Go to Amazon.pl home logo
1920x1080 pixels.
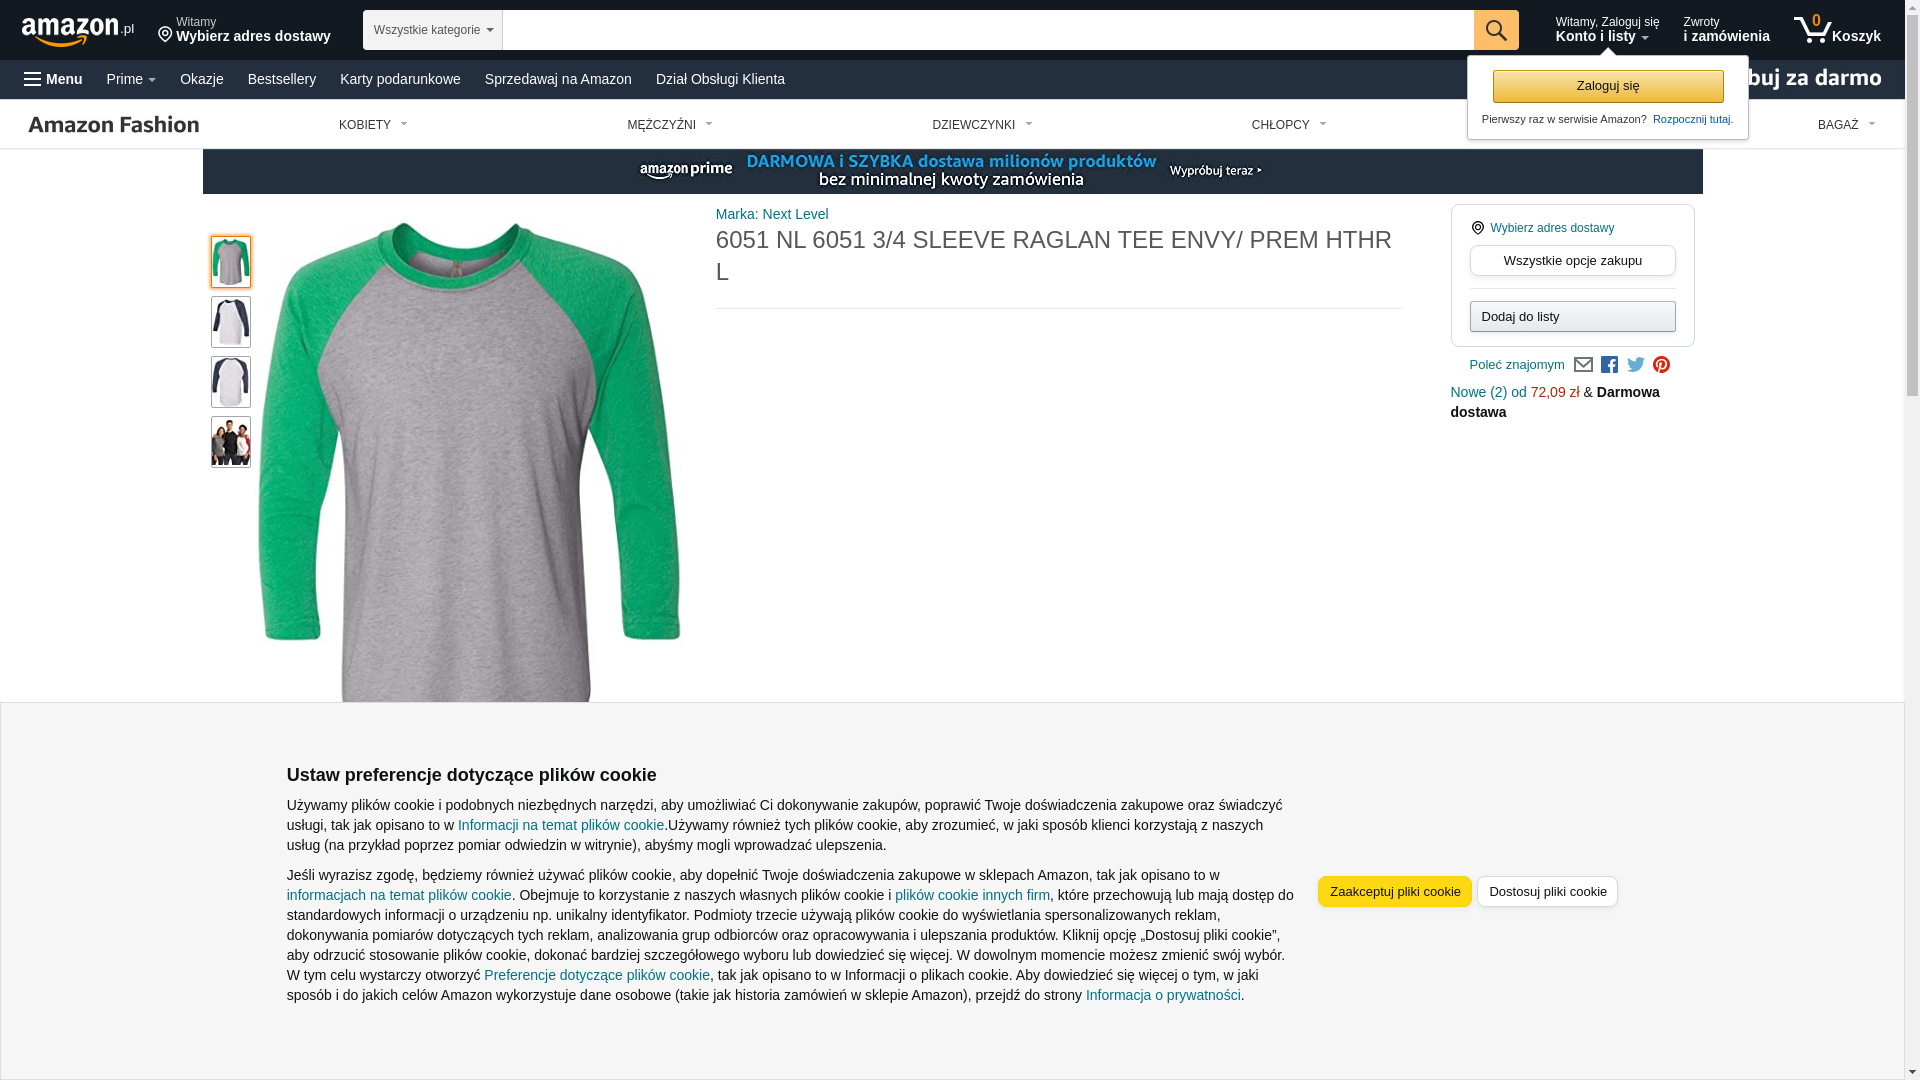(x=78, y=30)
